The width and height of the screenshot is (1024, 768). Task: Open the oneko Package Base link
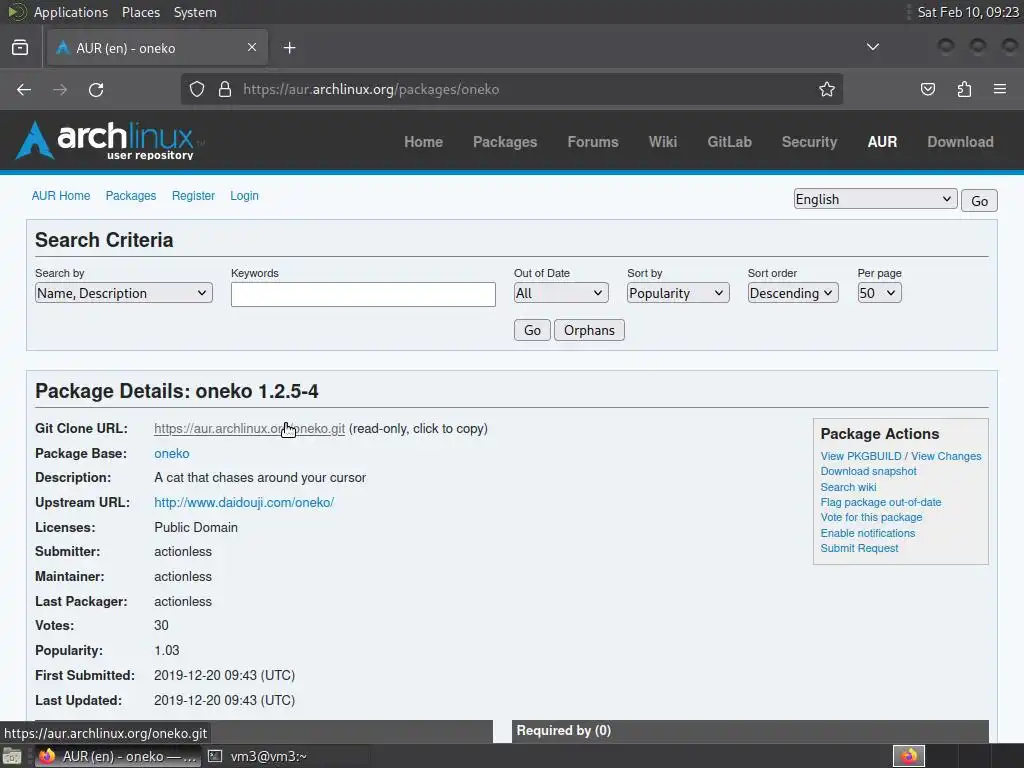(x=172, y=453)
